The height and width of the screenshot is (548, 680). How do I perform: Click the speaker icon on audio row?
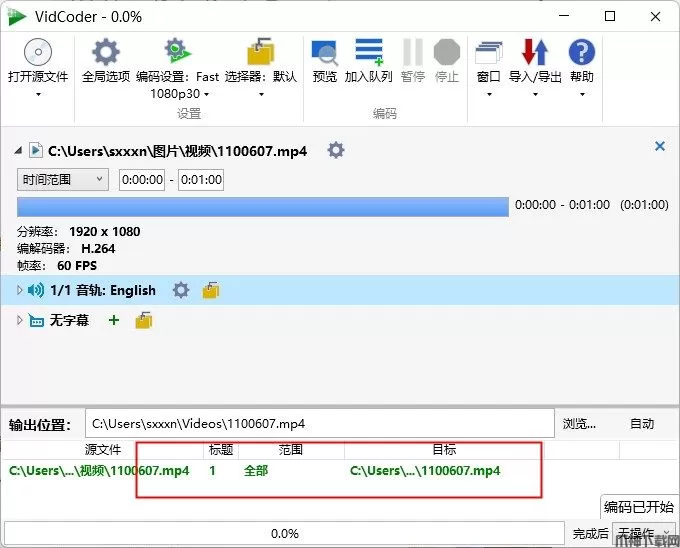click(36, 290)
